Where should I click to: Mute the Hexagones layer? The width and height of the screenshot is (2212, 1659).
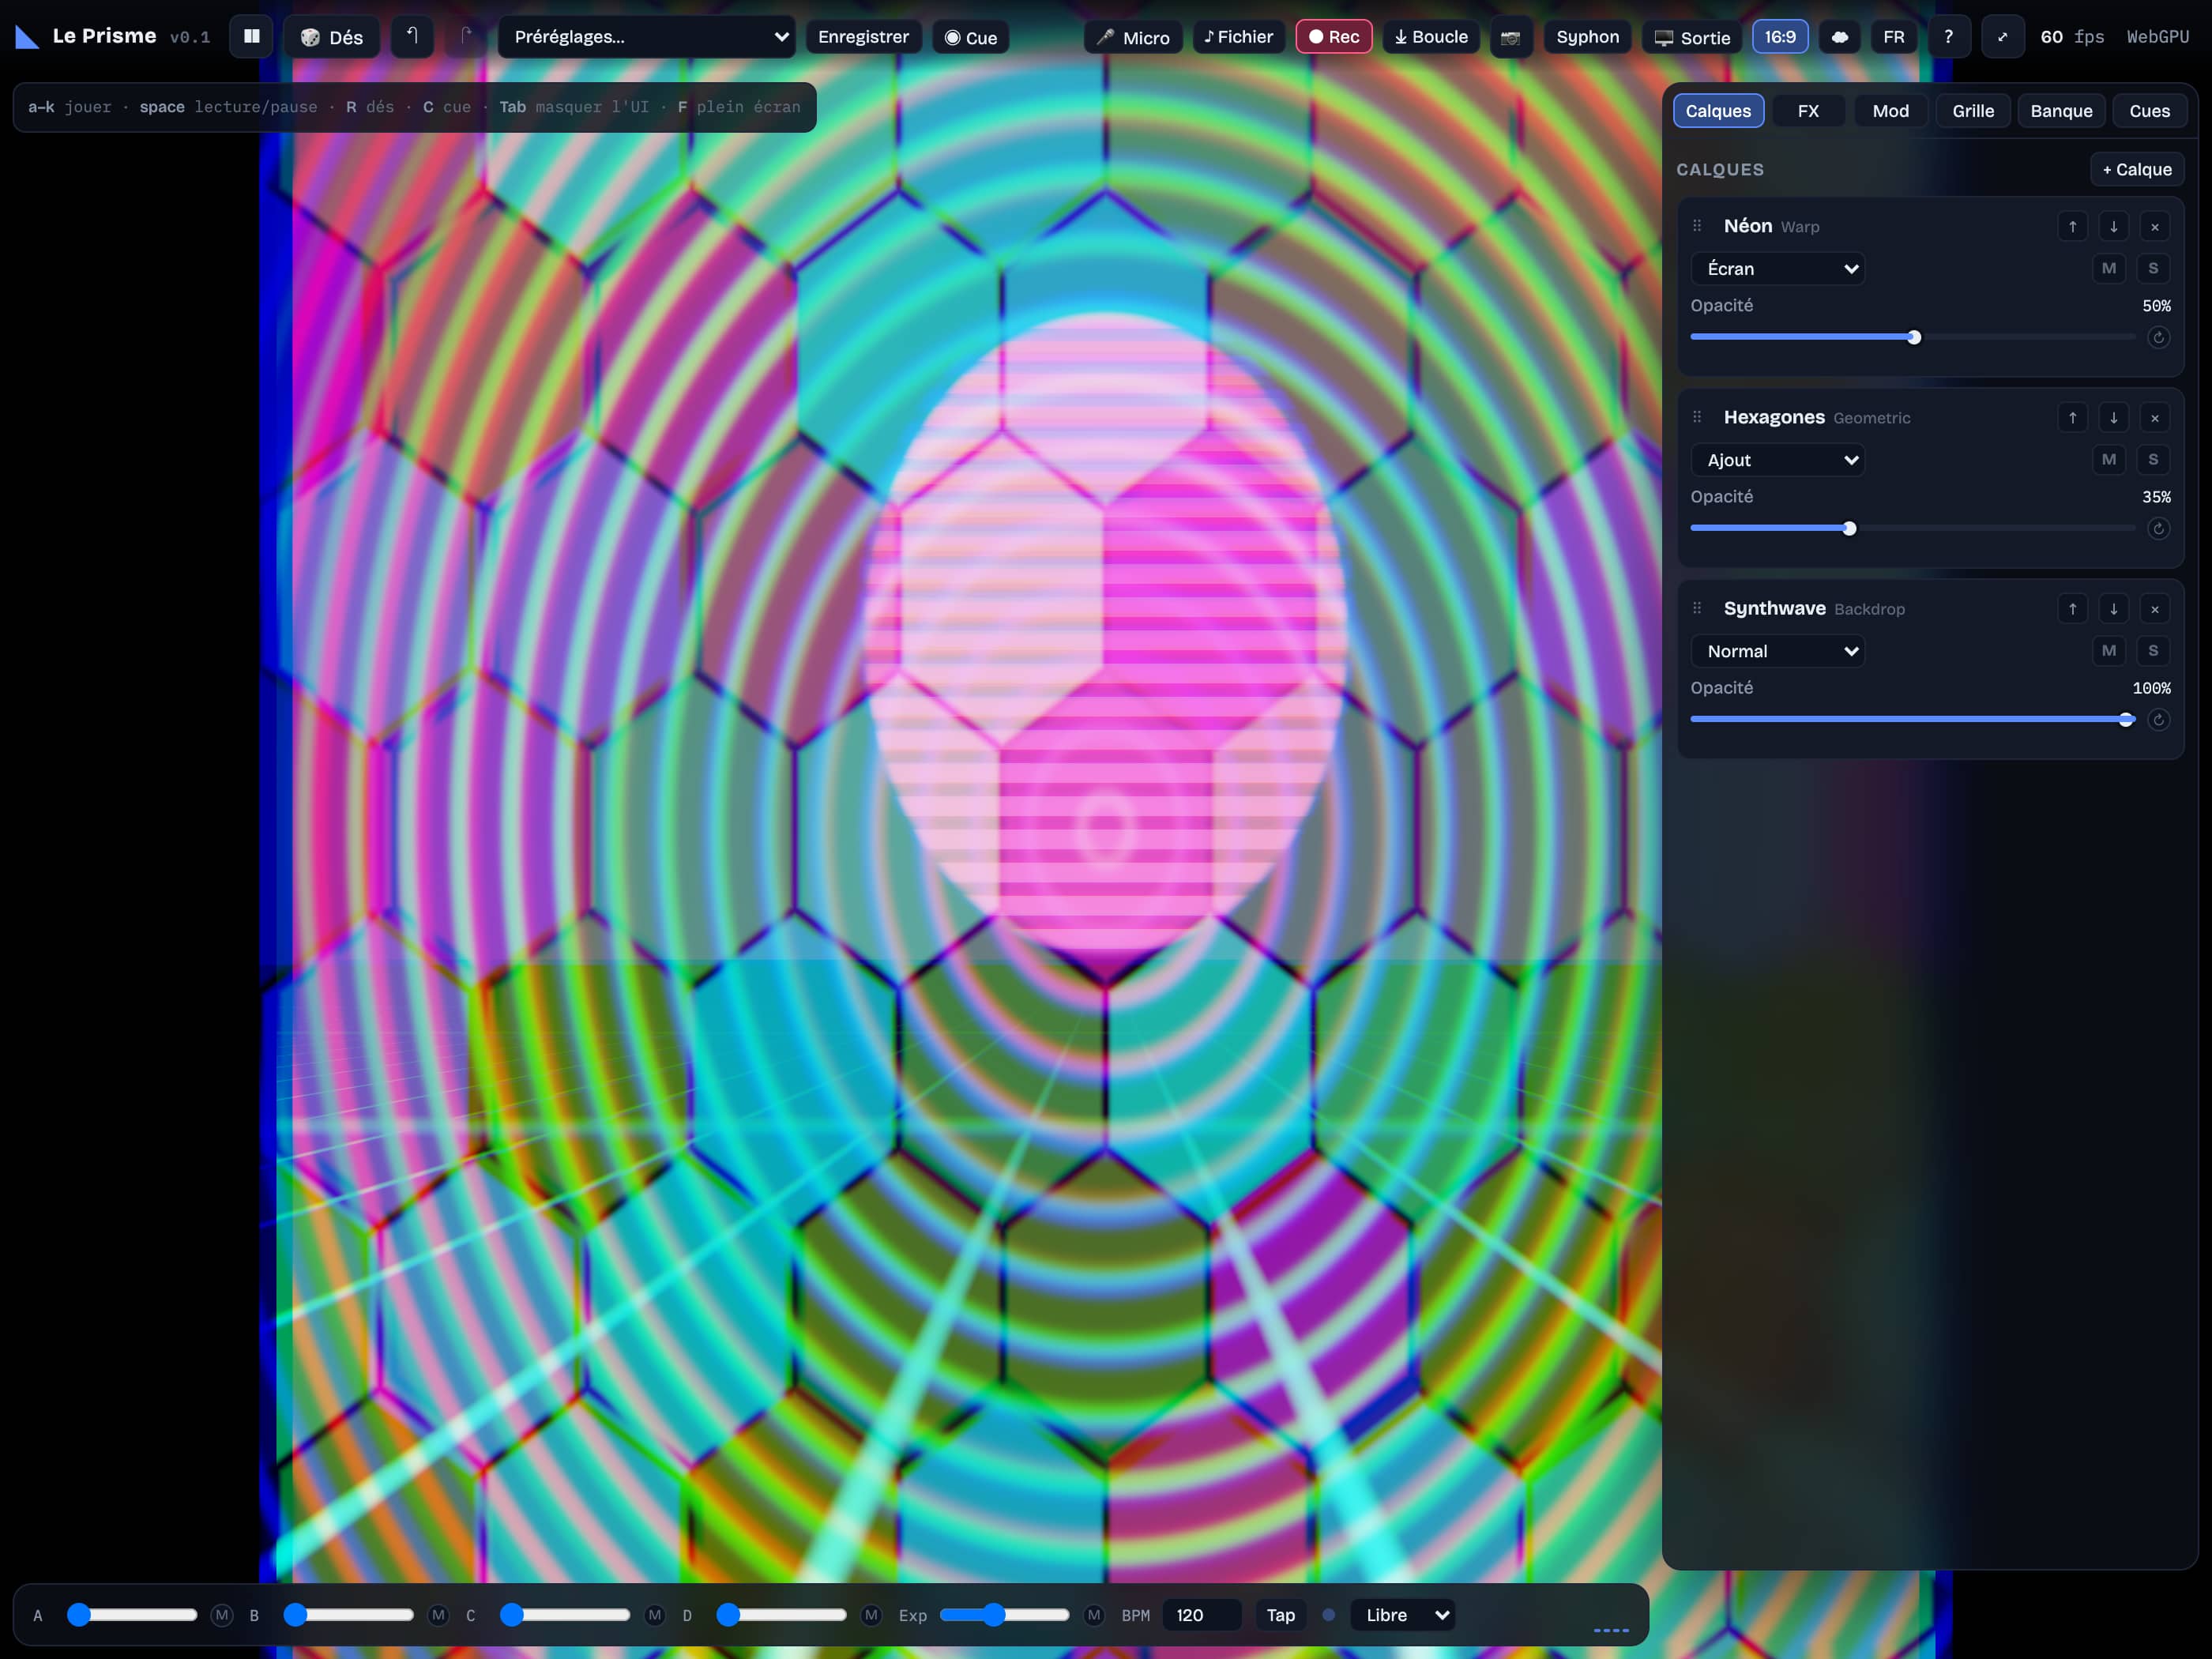(x=2109, y=459)
